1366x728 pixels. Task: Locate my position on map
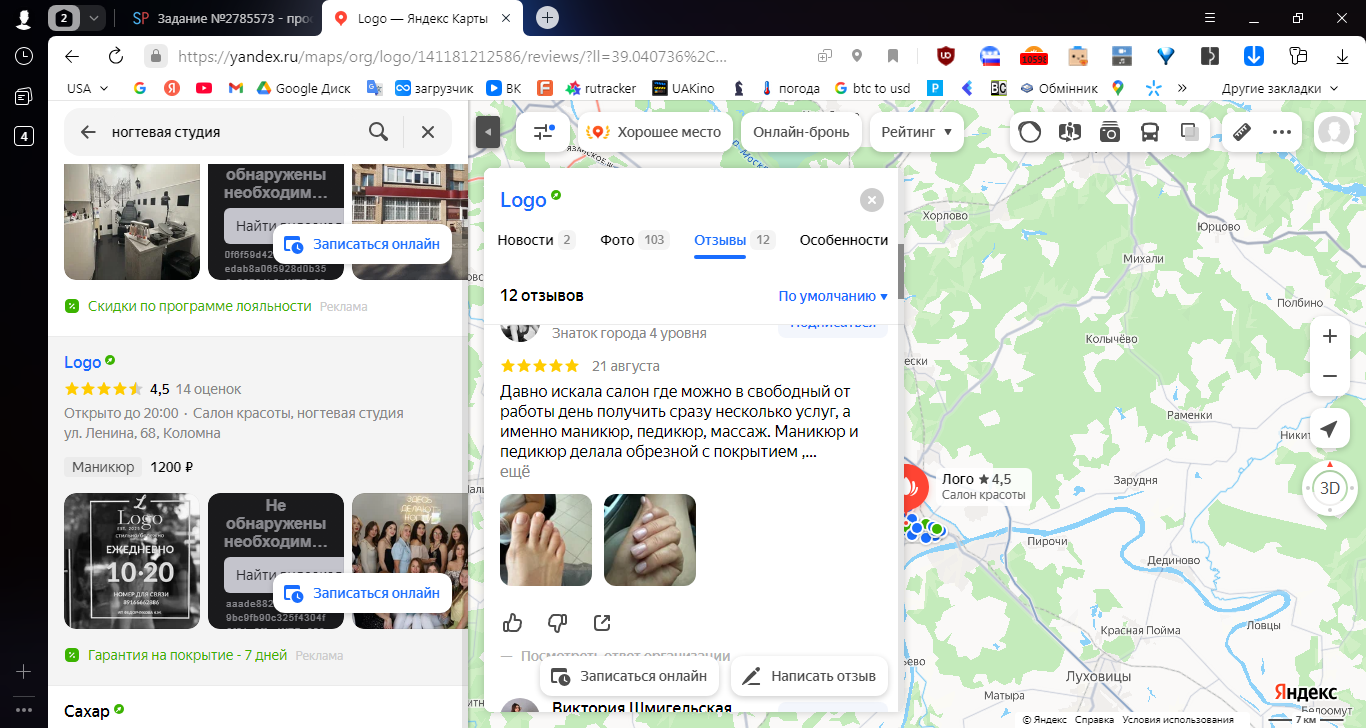pyautogui.click(x=1330, y=429)
